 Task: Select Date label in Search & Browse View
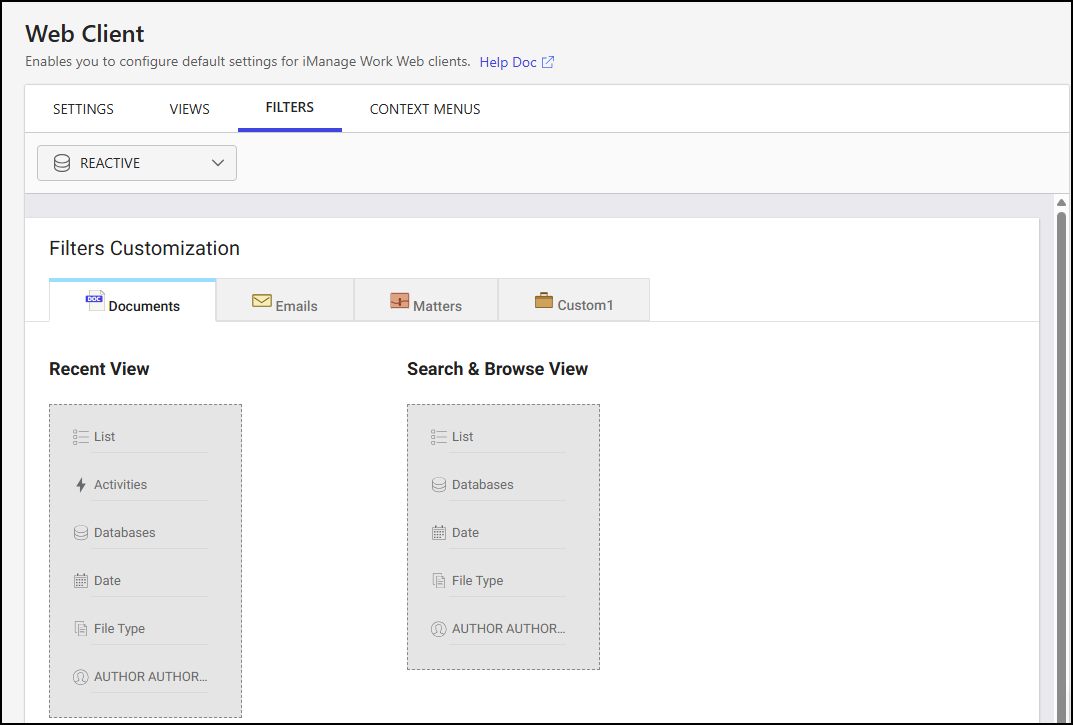tap(465, 533)
